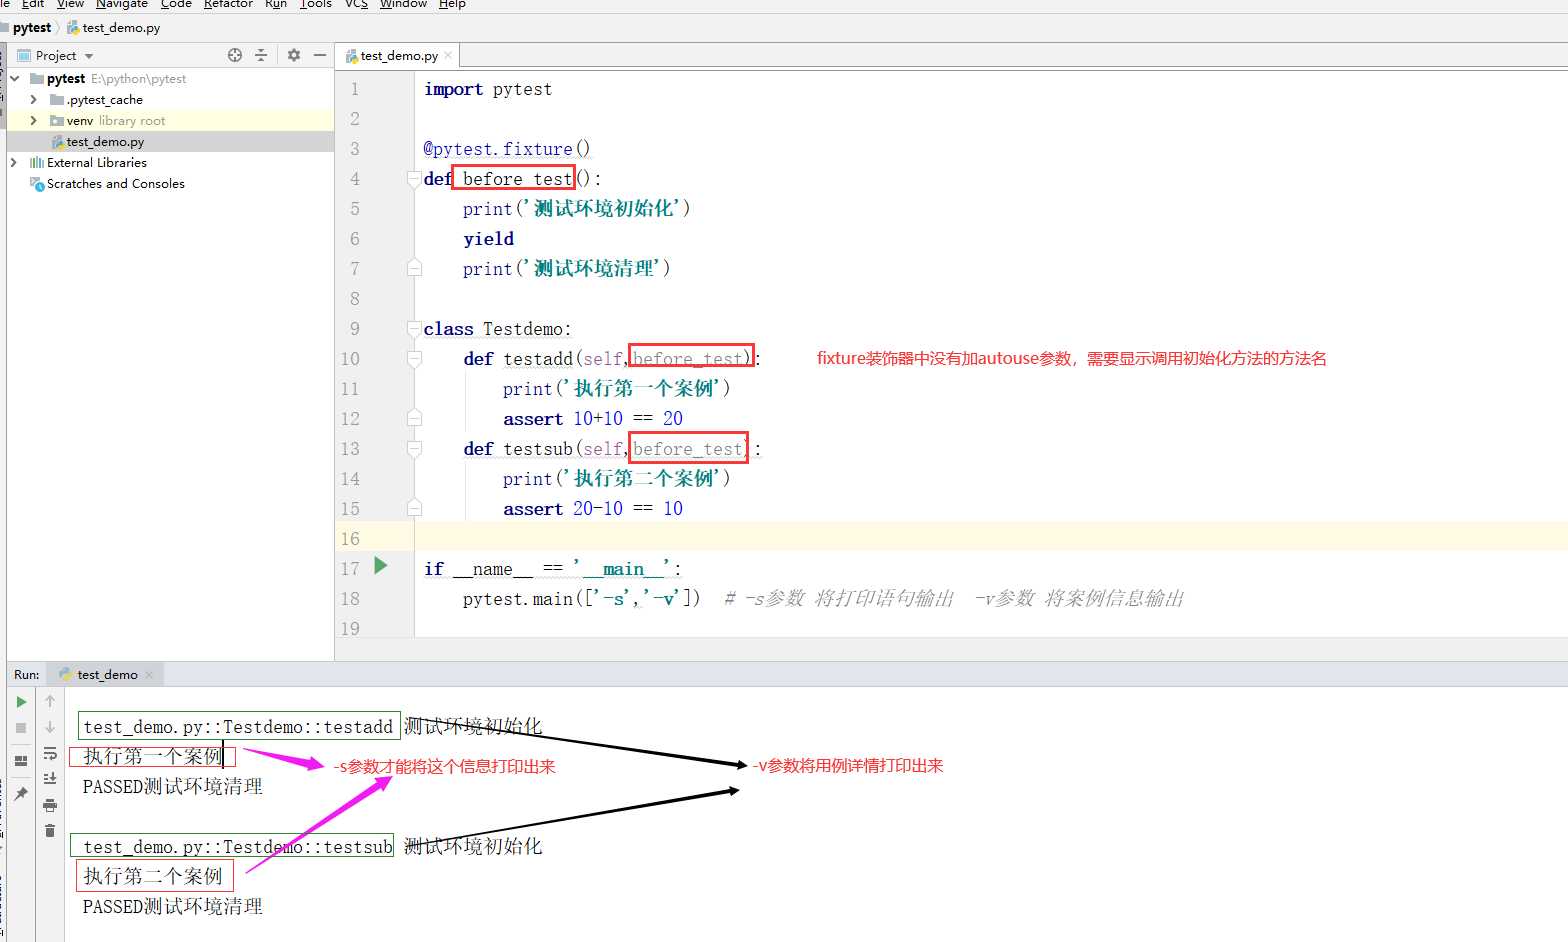Screen dimensions: 1568x942
Task: Open the Code menu
Action: pyautogui.click(x=176, y=4)
